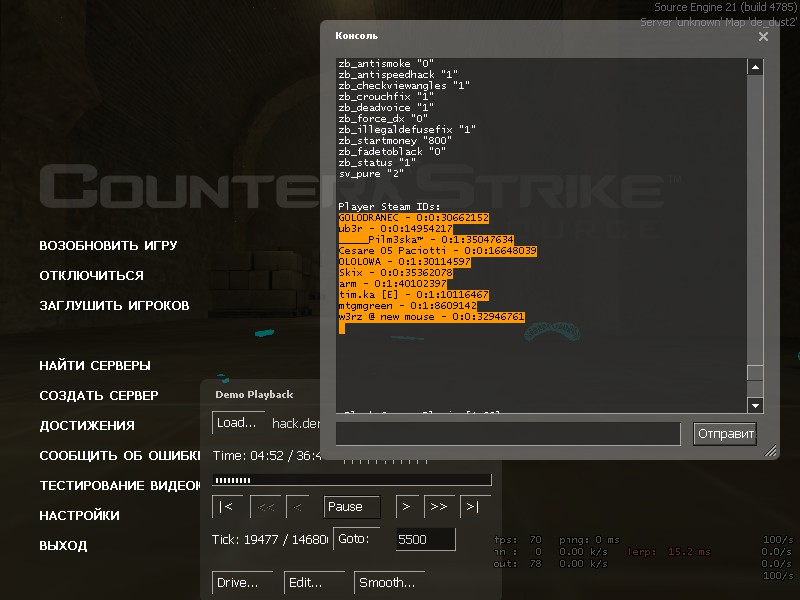This screenshot has height=600, width=800.
Task: Open ЗАГЛУШИТЬ ИГРОКОВ menu item
Action: click(114, 306)
